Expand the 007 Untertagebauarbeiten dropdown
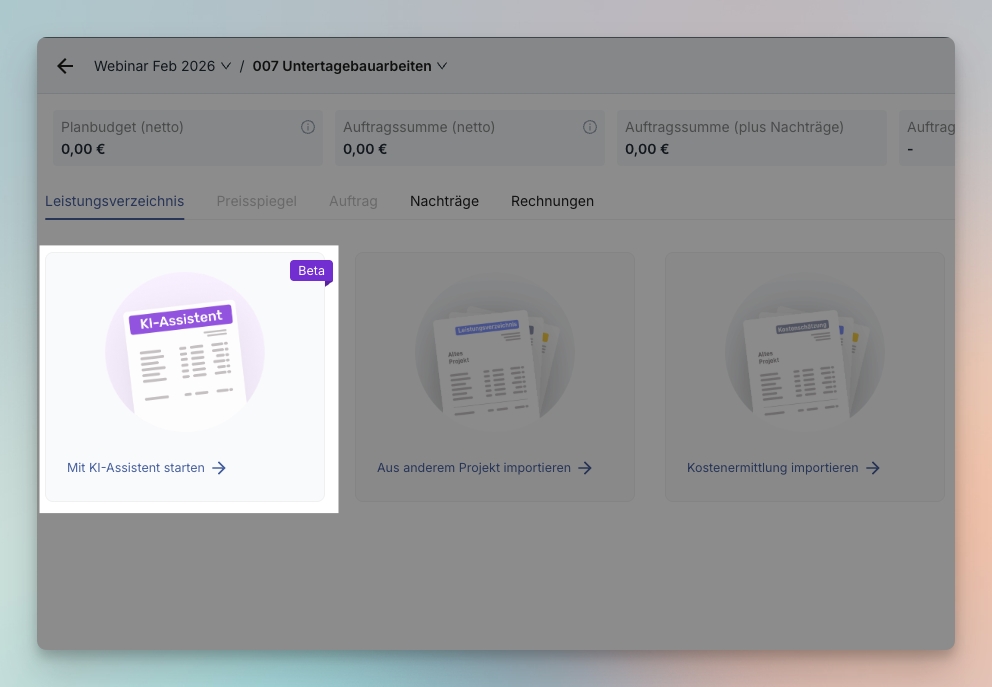This screenshot has height=687, width=992. tap(350, 66)
